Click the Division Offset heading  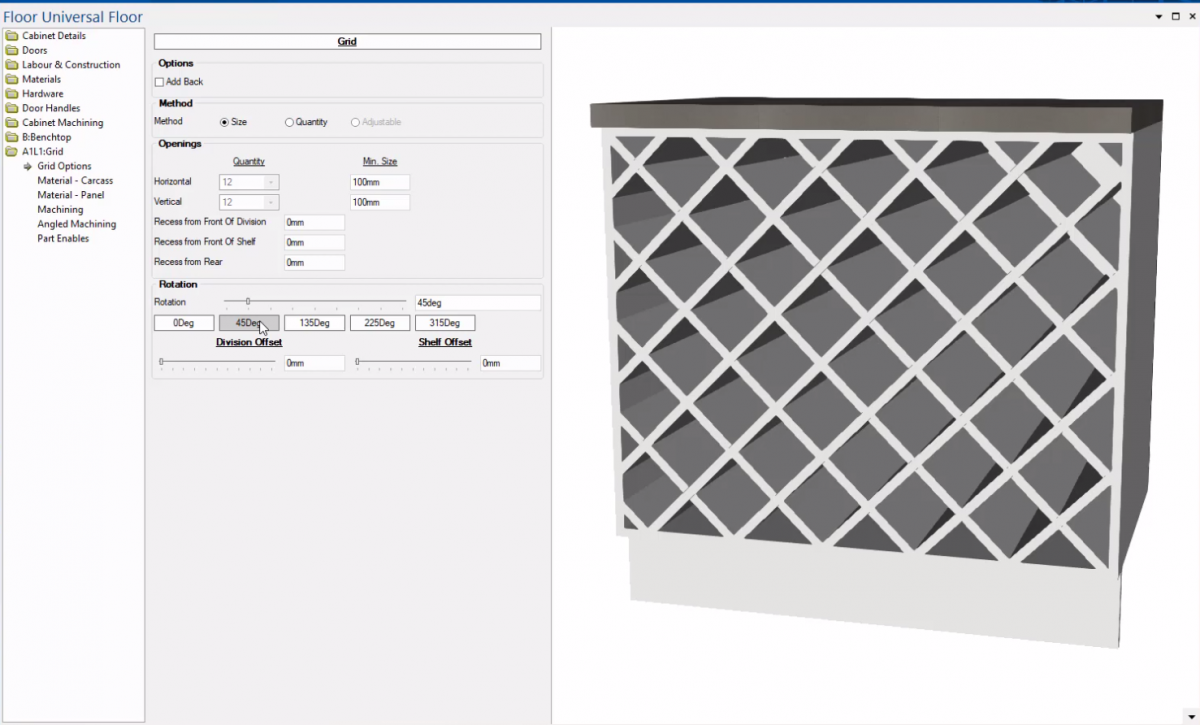click(249, 342)
